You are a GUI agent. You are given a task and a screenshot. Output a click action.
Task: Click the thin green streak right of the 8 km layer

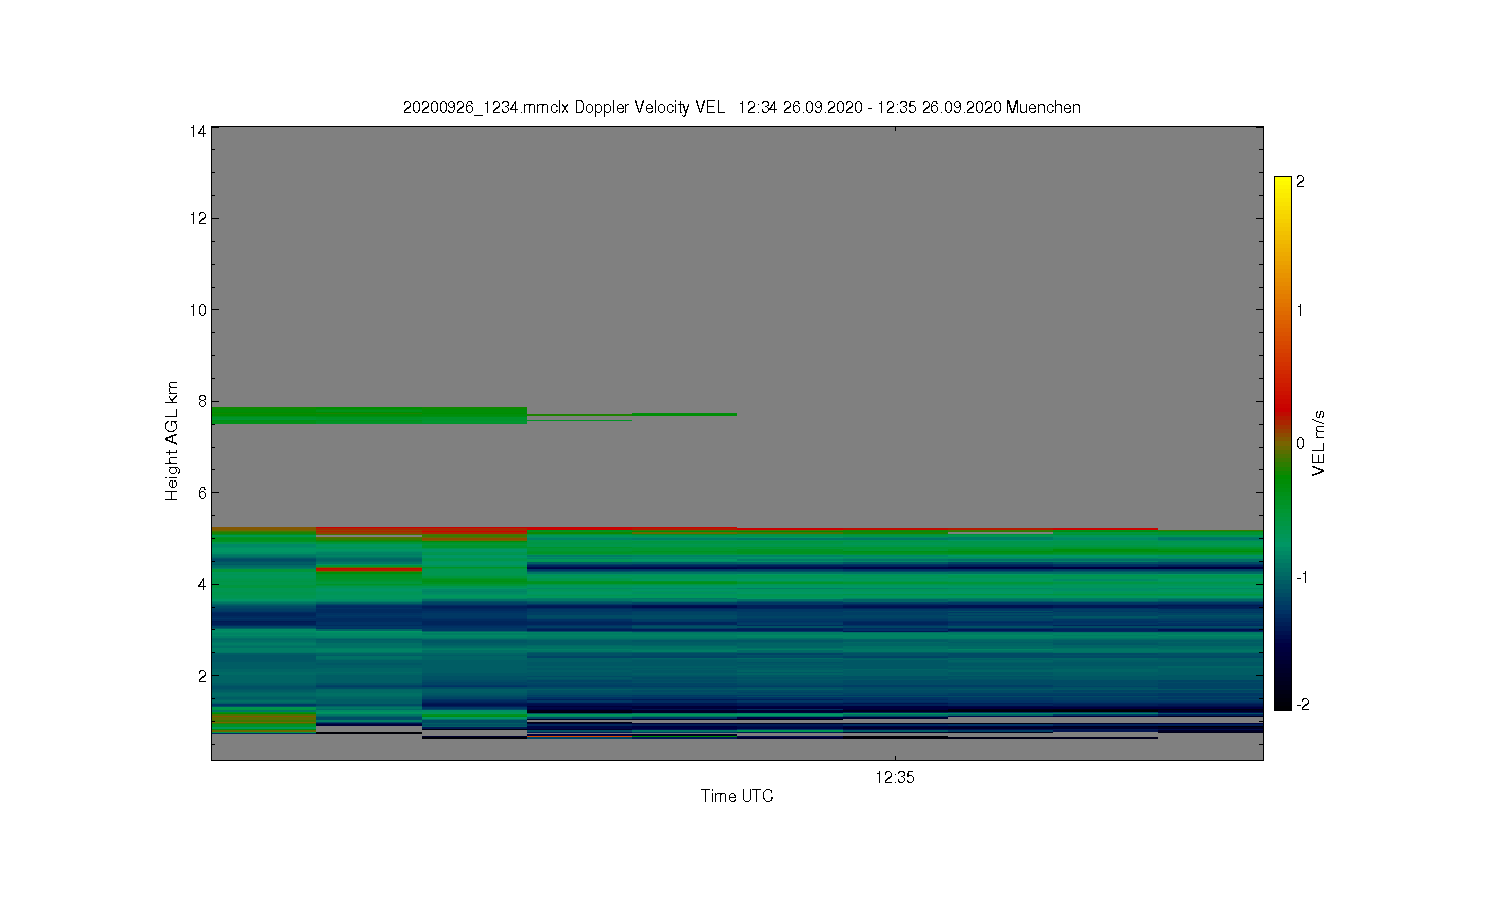[684, 414]
